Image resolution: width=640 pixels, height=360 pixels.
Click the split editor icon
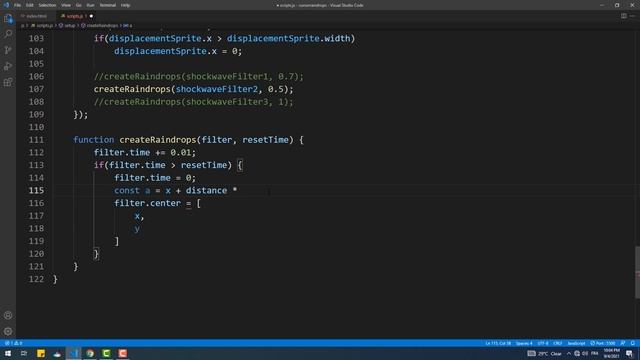click(x=624, y=16)
